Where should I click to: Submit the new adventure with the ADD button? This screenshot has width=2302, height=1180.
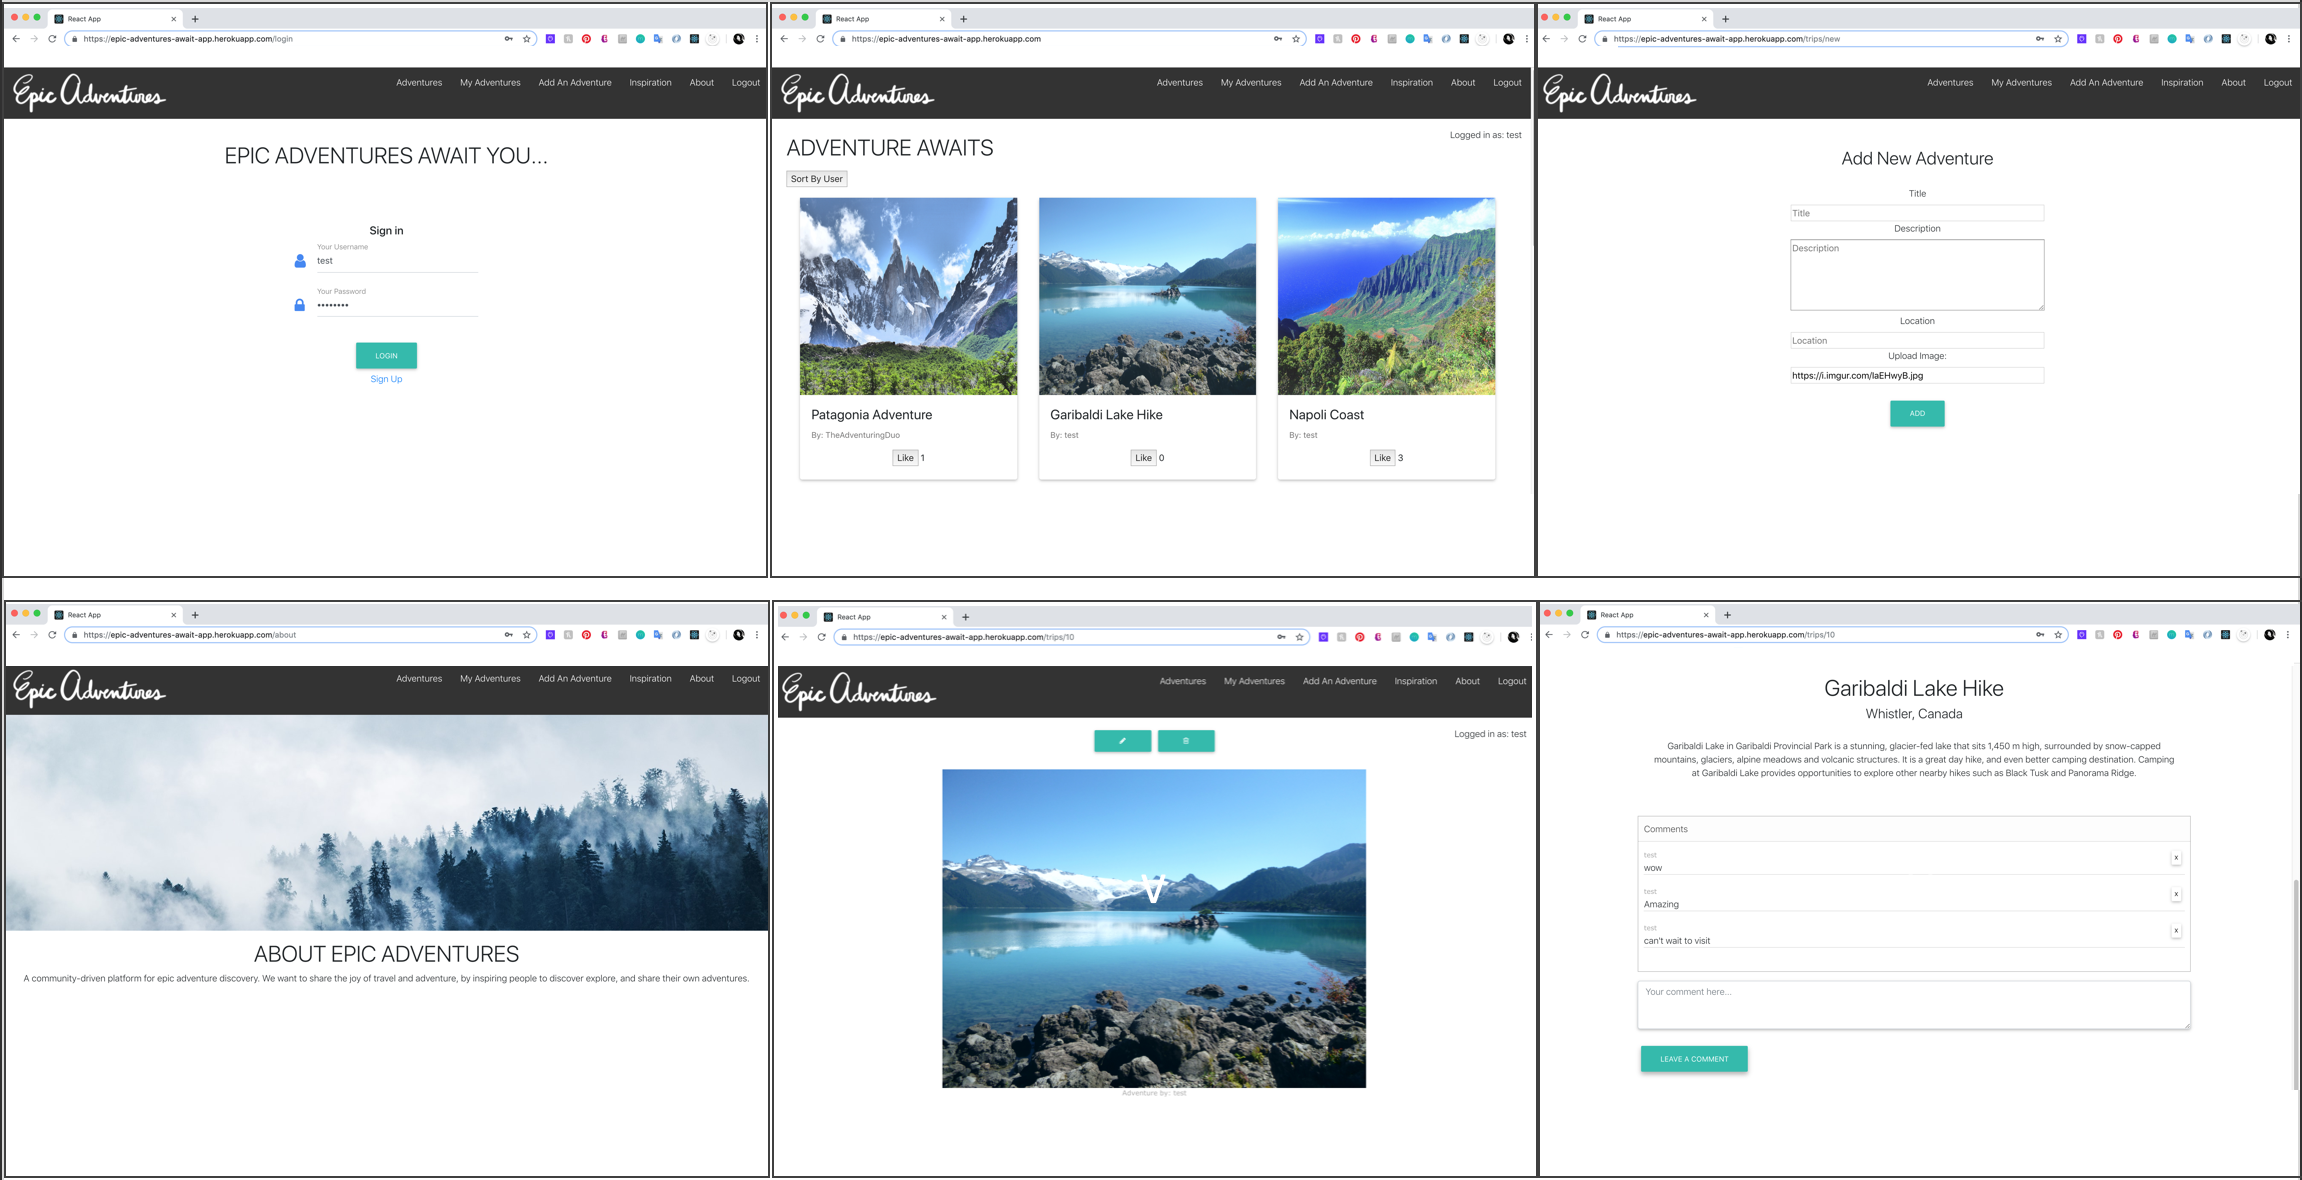pyautogui.click(x=1916, y=413)
